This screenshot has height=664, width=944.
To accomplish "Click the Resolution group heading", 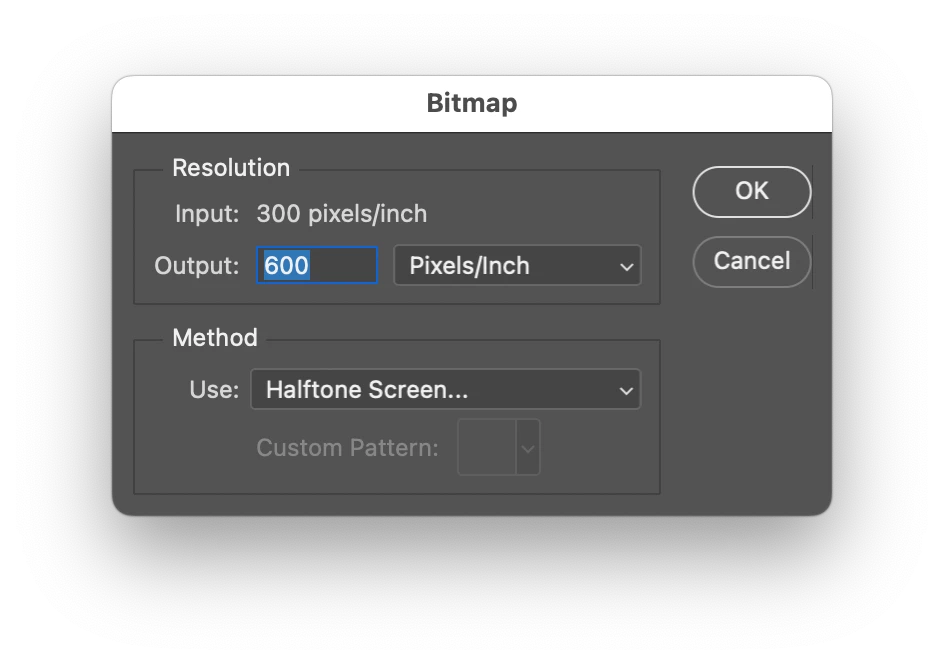I will 231,168.
